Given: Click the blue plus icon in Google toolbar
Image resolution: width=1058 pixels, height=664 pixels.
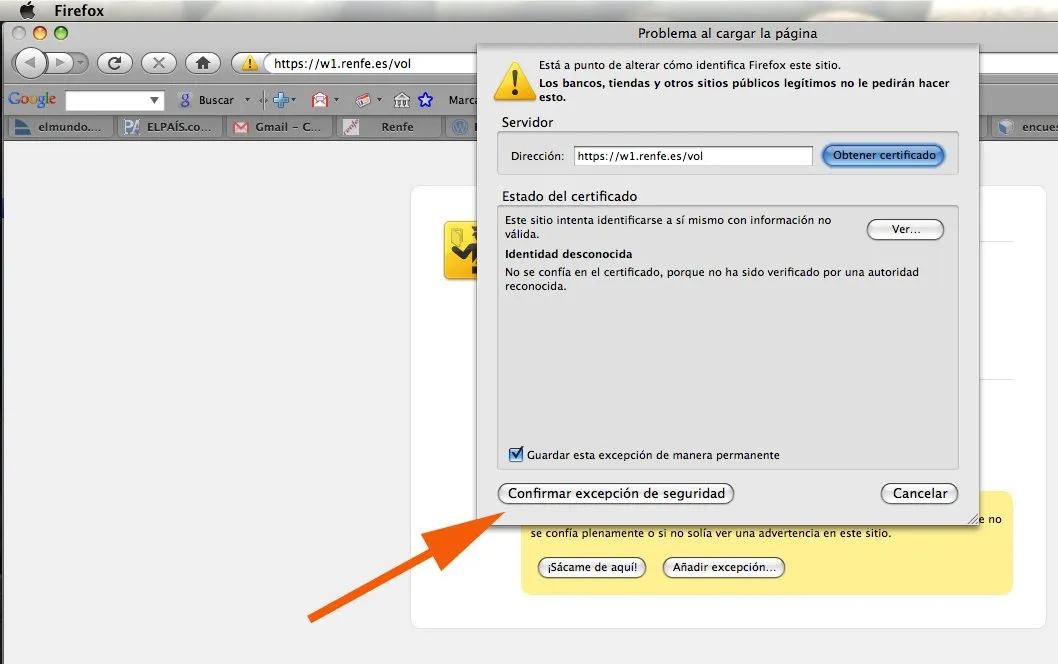Looking at the screenshot, I should coord(280,100).
